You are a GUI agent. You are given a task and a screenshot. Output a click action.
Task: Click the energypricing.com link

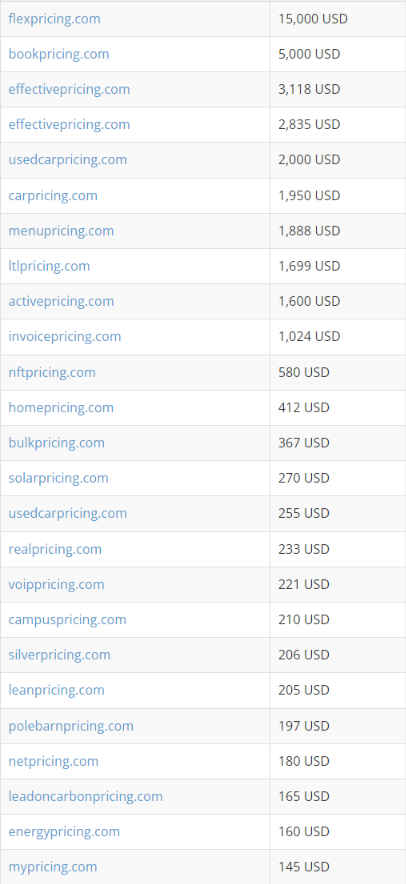(x=64, y=832)
